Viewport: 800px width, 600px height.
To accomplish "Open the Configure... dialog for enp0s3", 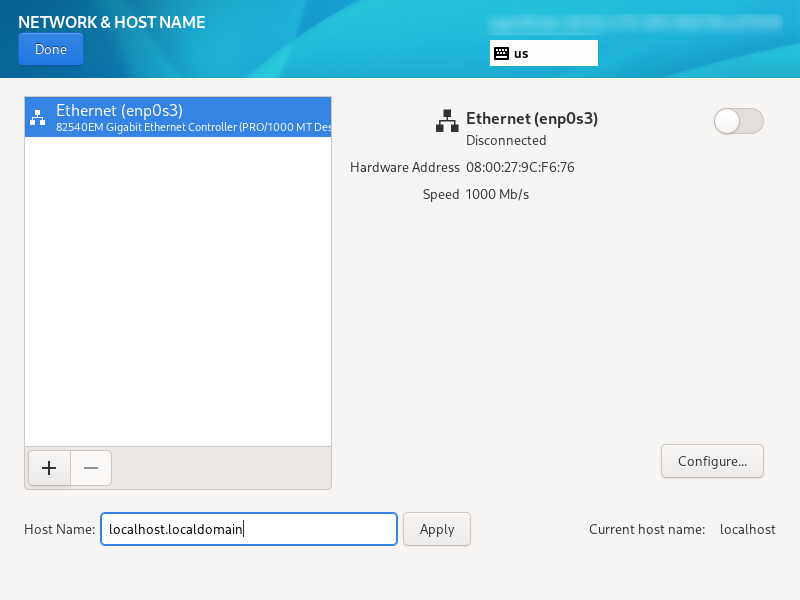I will pos(712,461).
